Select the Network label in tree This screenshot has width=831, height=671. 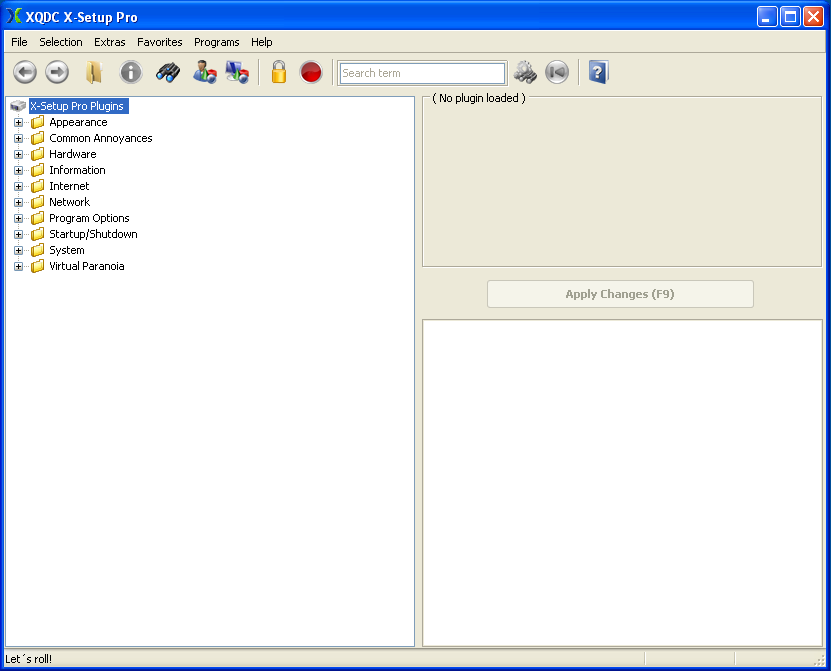point(70,202)
